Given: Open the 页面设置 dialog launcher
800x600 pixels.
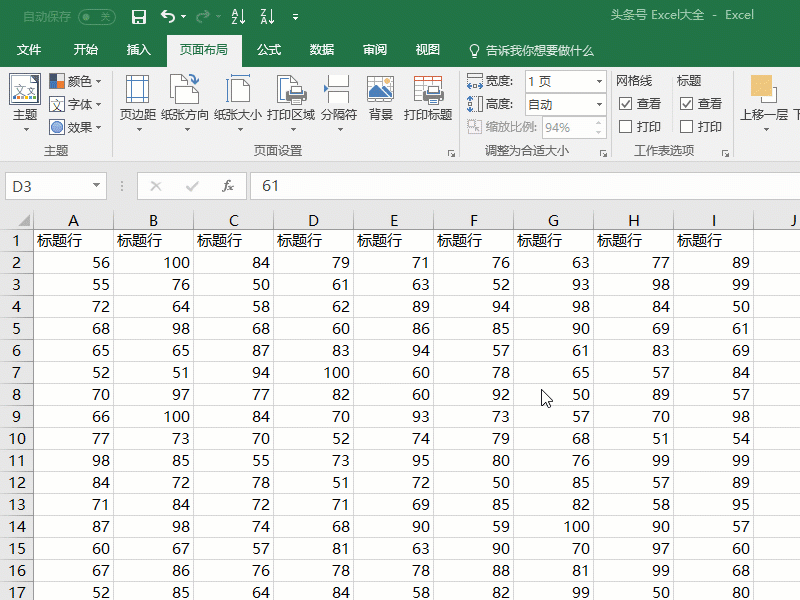Looking at the screenshot, I should click(x=451, y=153).
